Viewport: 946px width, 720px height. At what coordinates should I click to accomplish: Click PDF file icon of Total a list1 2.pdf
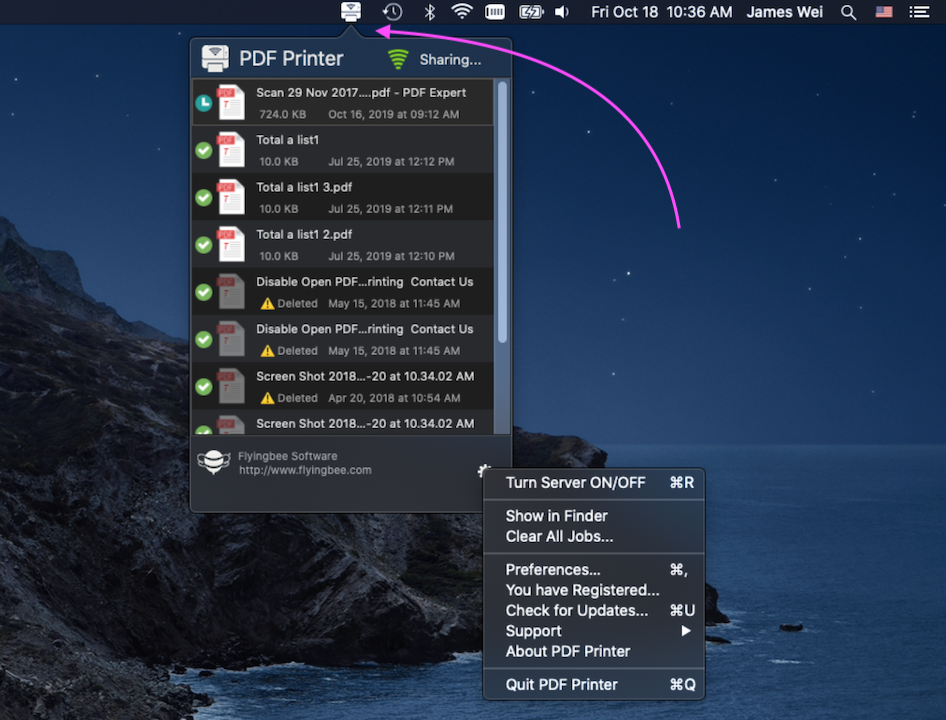coord(231,244)
